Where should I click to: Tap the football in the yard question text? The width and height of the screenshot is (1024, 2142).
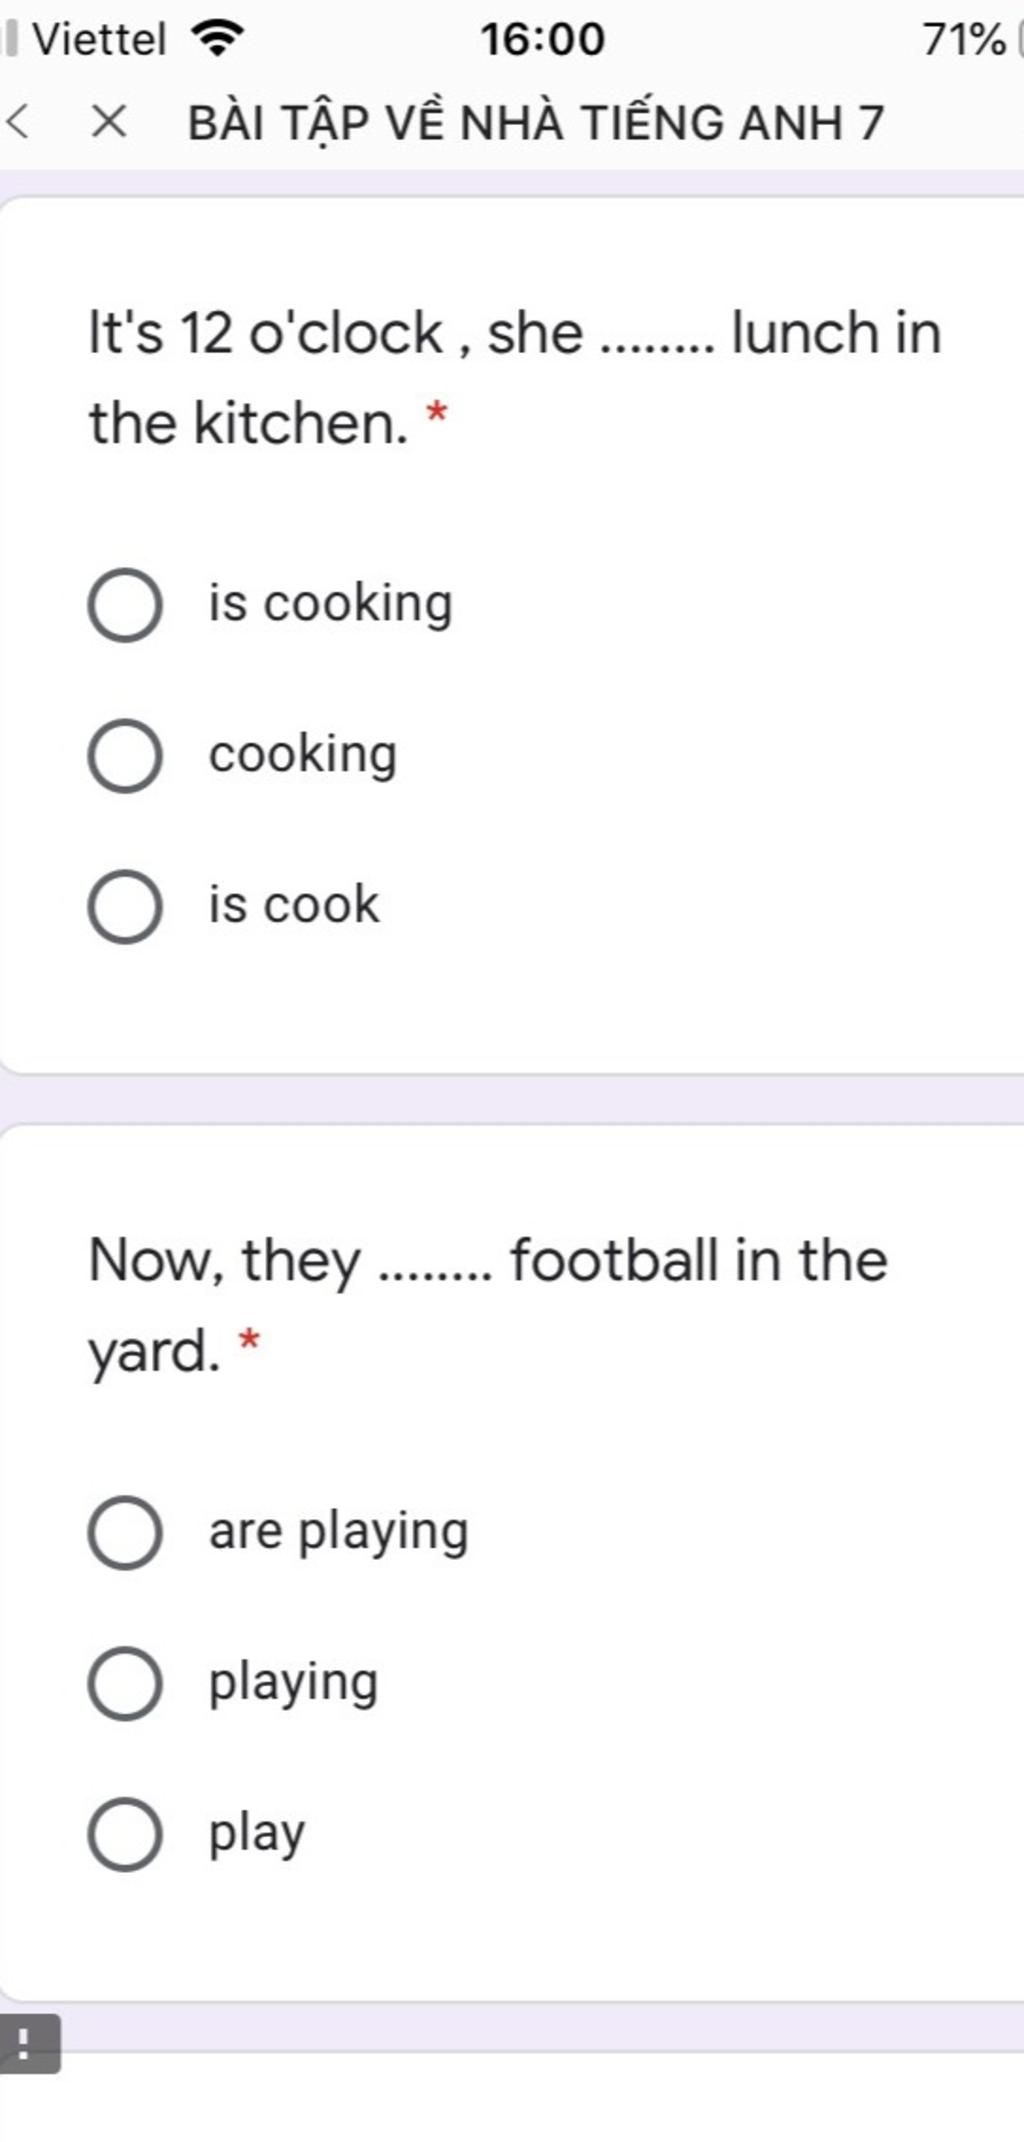(488, 1305)
